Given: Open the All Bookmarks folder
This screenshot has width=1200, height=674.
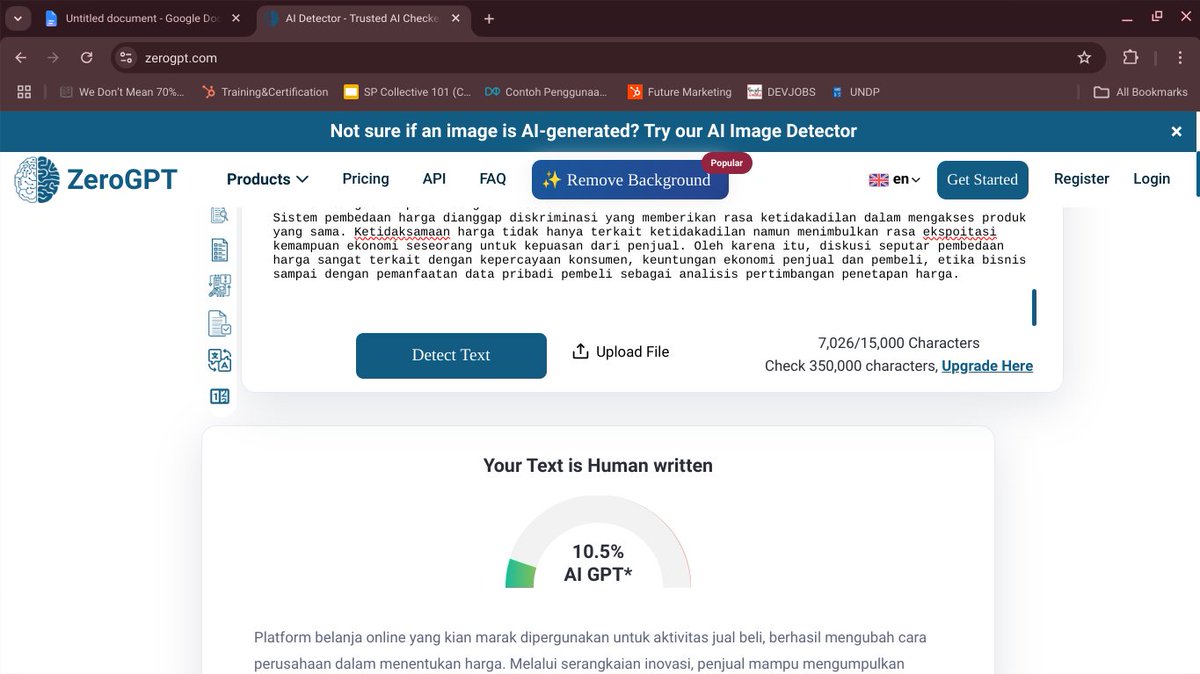Looking at the screenshot, I should coord(1141,92).
